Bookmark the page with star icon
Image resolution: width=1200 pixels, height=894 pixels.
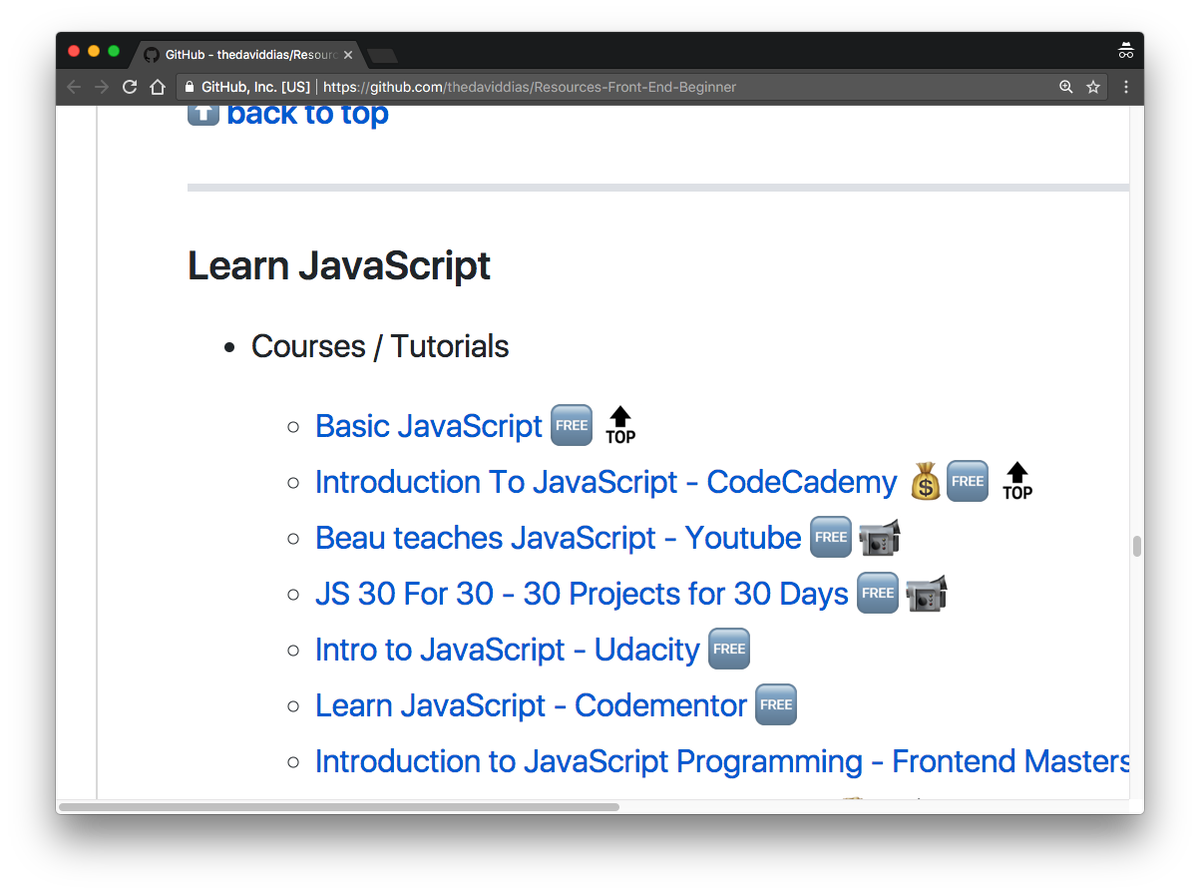[x=1093, y=87]
